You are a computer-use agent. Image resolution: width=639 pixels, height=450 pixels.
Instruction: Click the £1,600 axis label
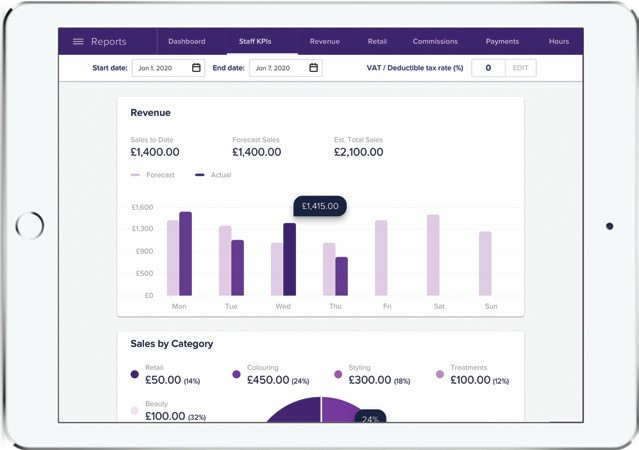142,207
